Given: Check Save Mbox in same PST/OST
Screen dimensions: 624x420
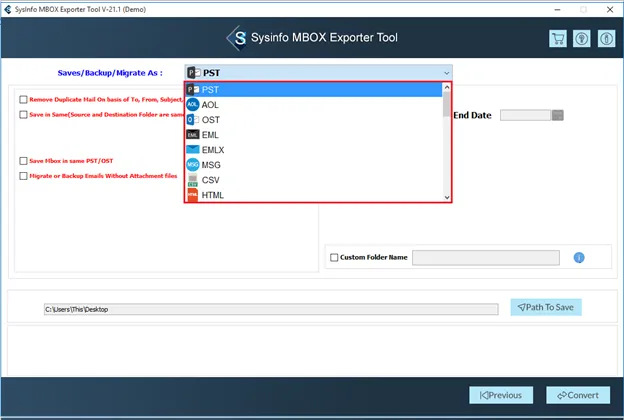Looking at the screenshot, I should pyautogui.click(x=23, y=161).
